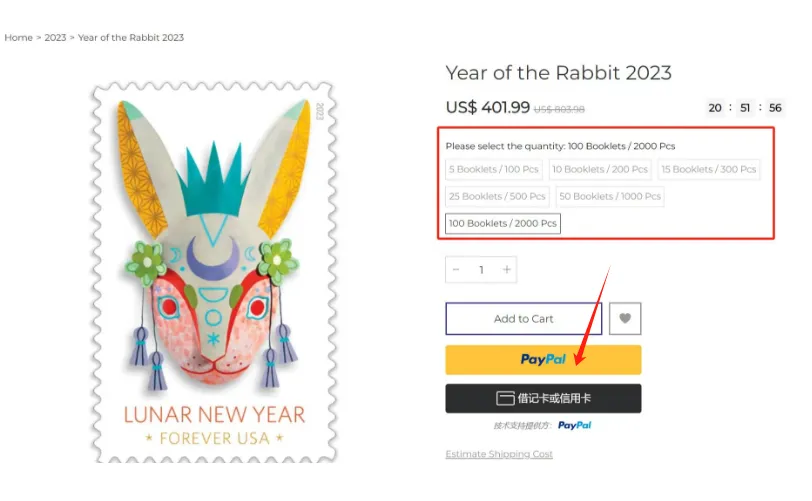
Task: Select 5 Booklets / 100 Pcs option
Action: pos(494,169)
